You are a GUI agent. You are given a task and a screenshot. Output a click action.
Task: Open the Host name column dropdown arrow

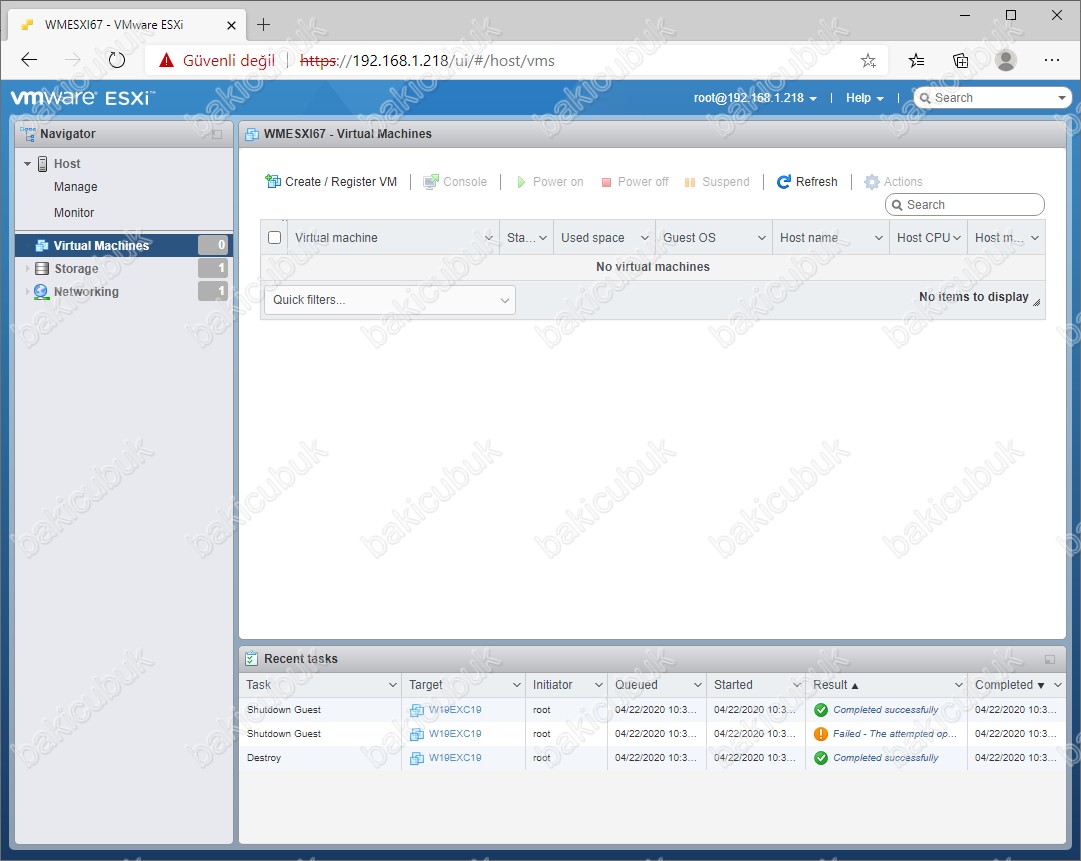click(x=878, y=238)
